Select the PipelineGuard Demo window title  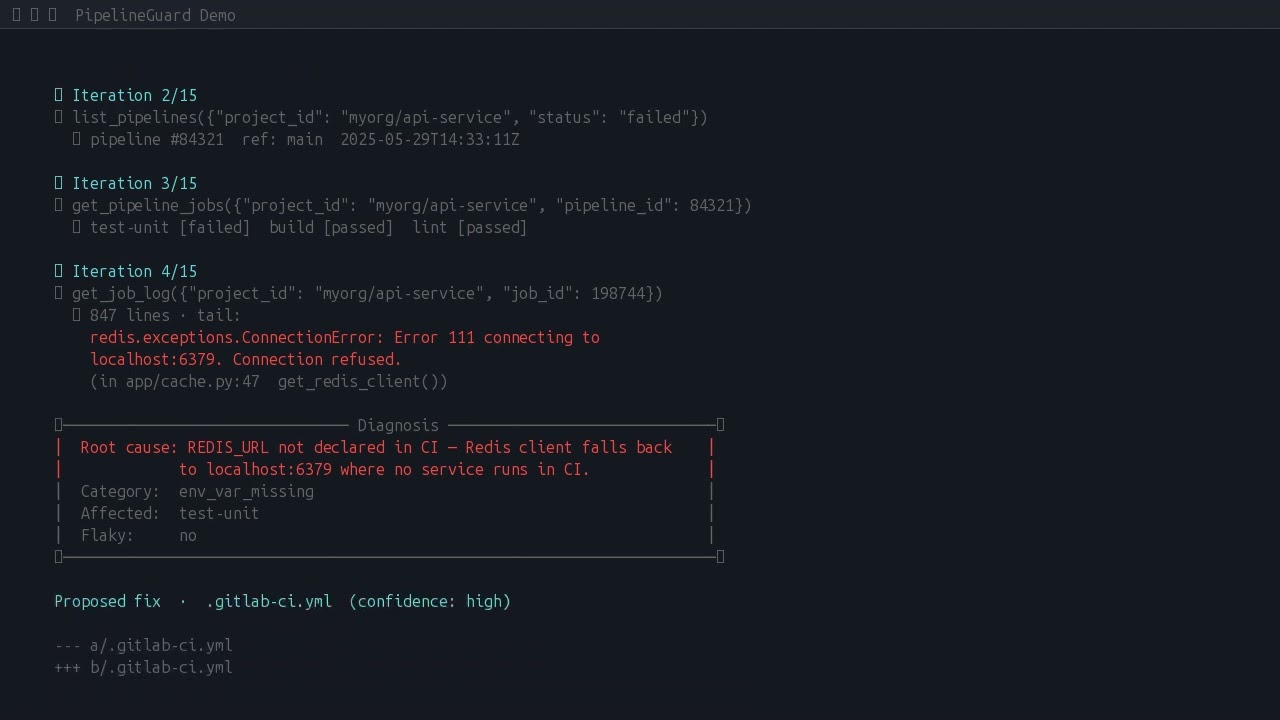pyautogui.click(x=155, y=15)
